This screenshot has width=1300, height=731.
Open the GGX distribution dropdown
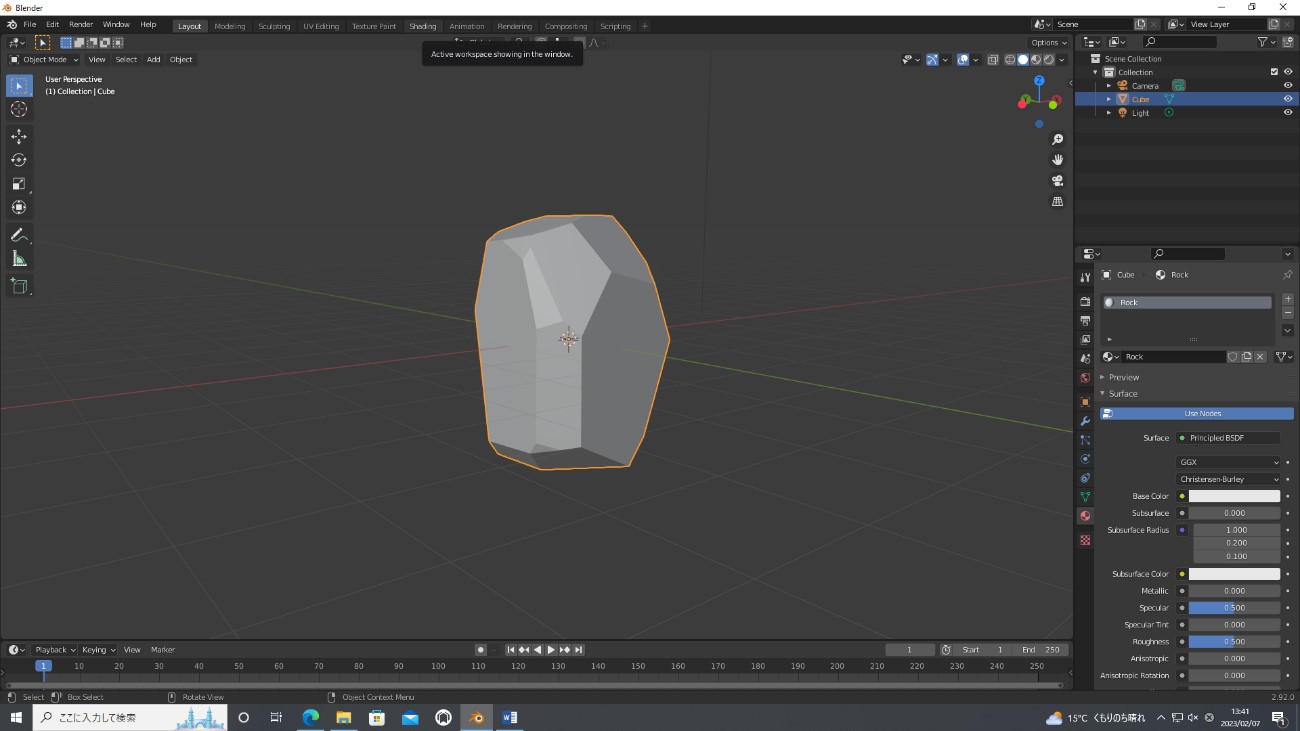(1228, 462)
